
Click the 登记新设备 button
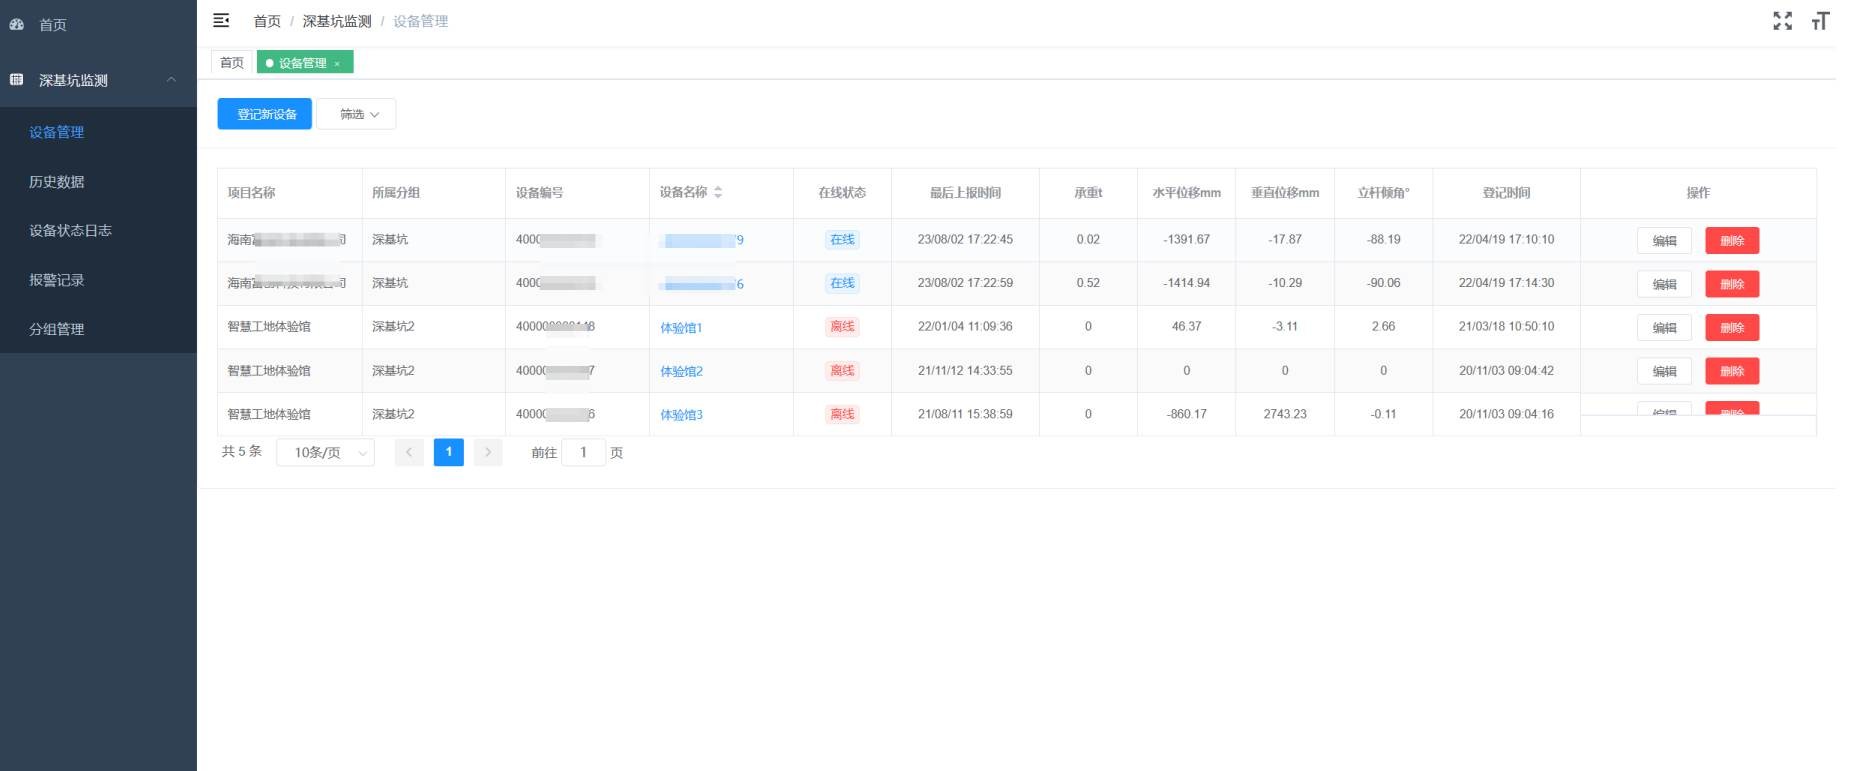tap(265, 114)
